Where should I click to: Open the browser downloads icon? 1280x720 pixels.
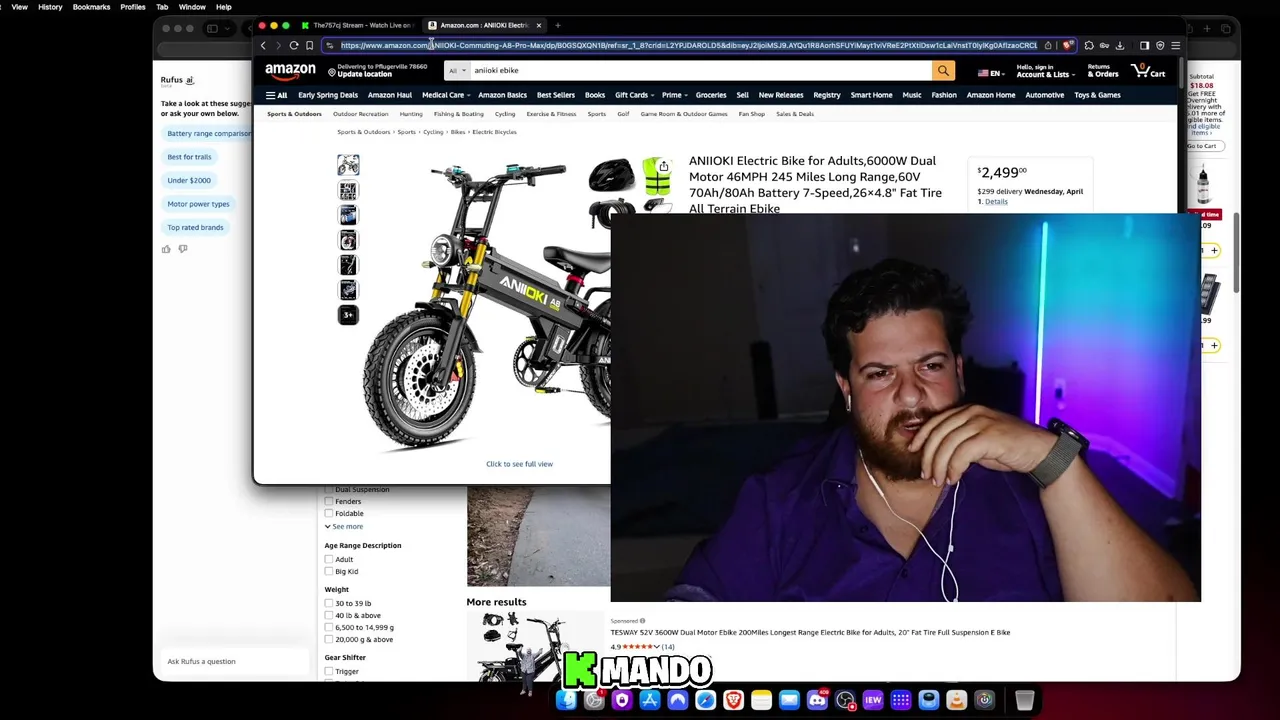[x=1119, y=45]
